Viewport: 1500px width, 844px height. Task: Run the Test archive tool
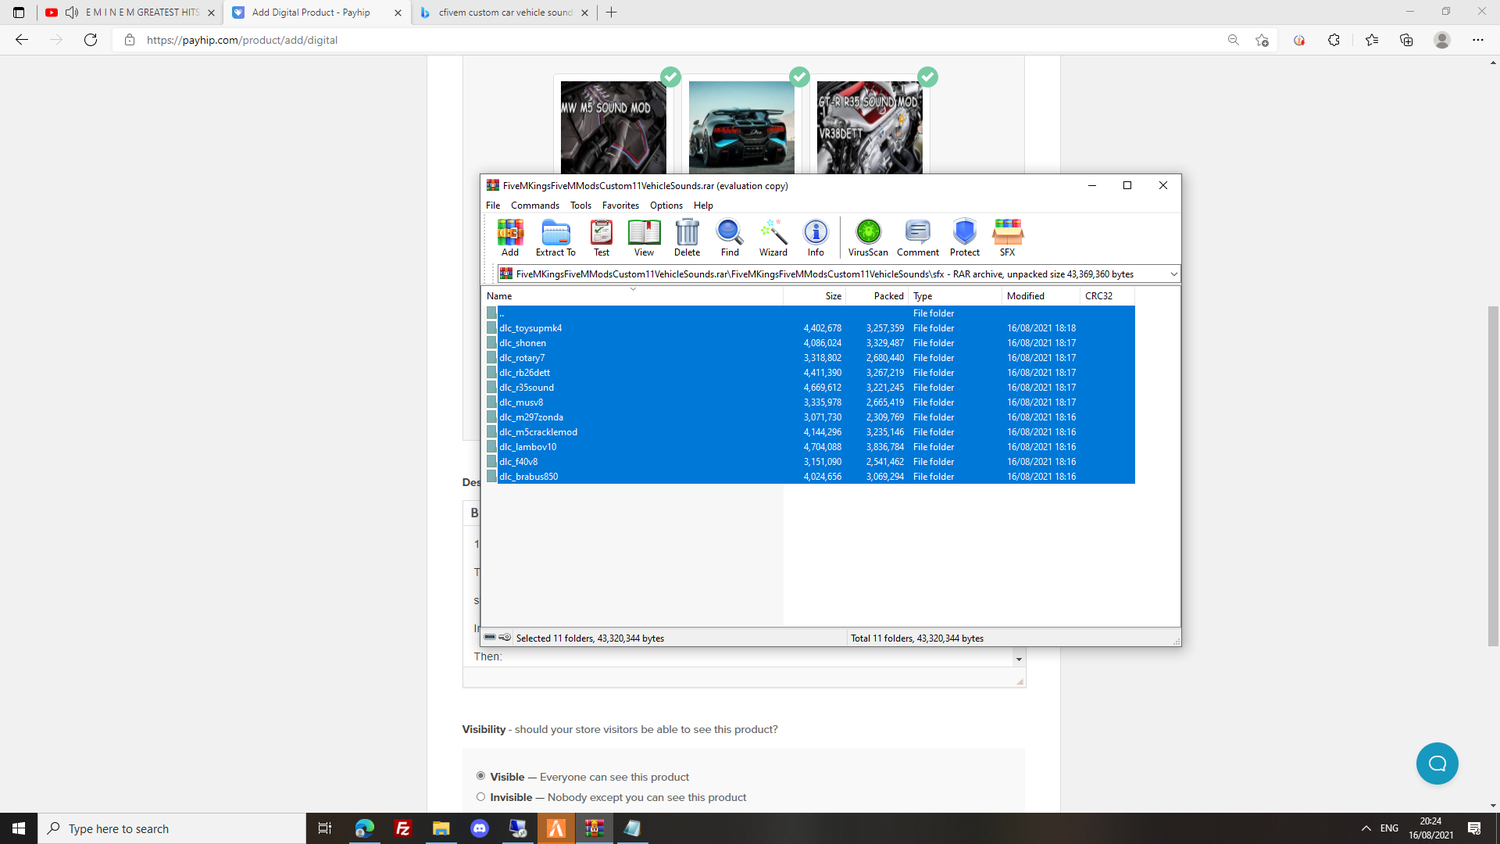tap(601, 238)
